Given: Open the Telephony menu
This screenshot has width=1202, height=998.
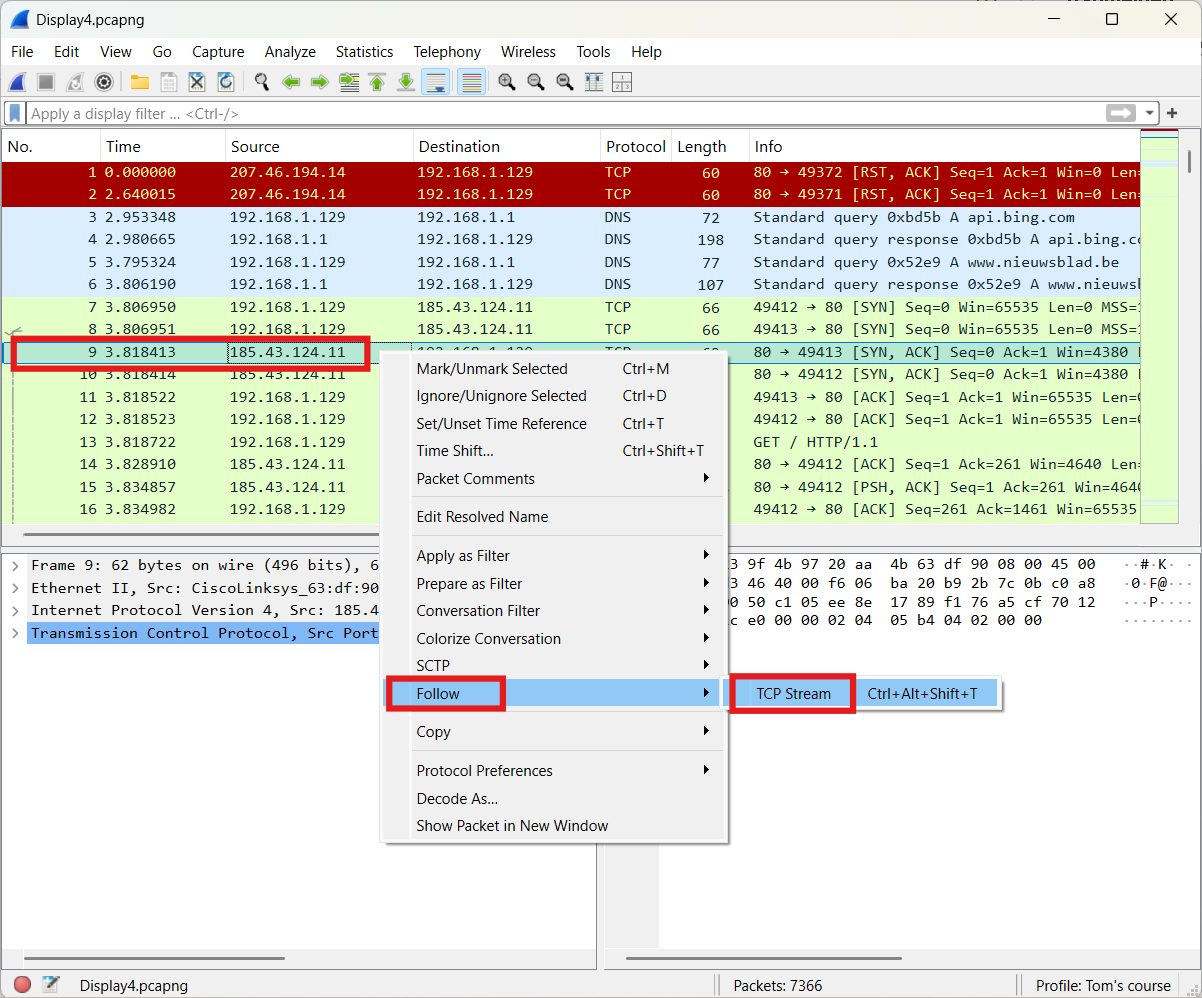Looking at the screenshot, I should click(x=447, y=52).
